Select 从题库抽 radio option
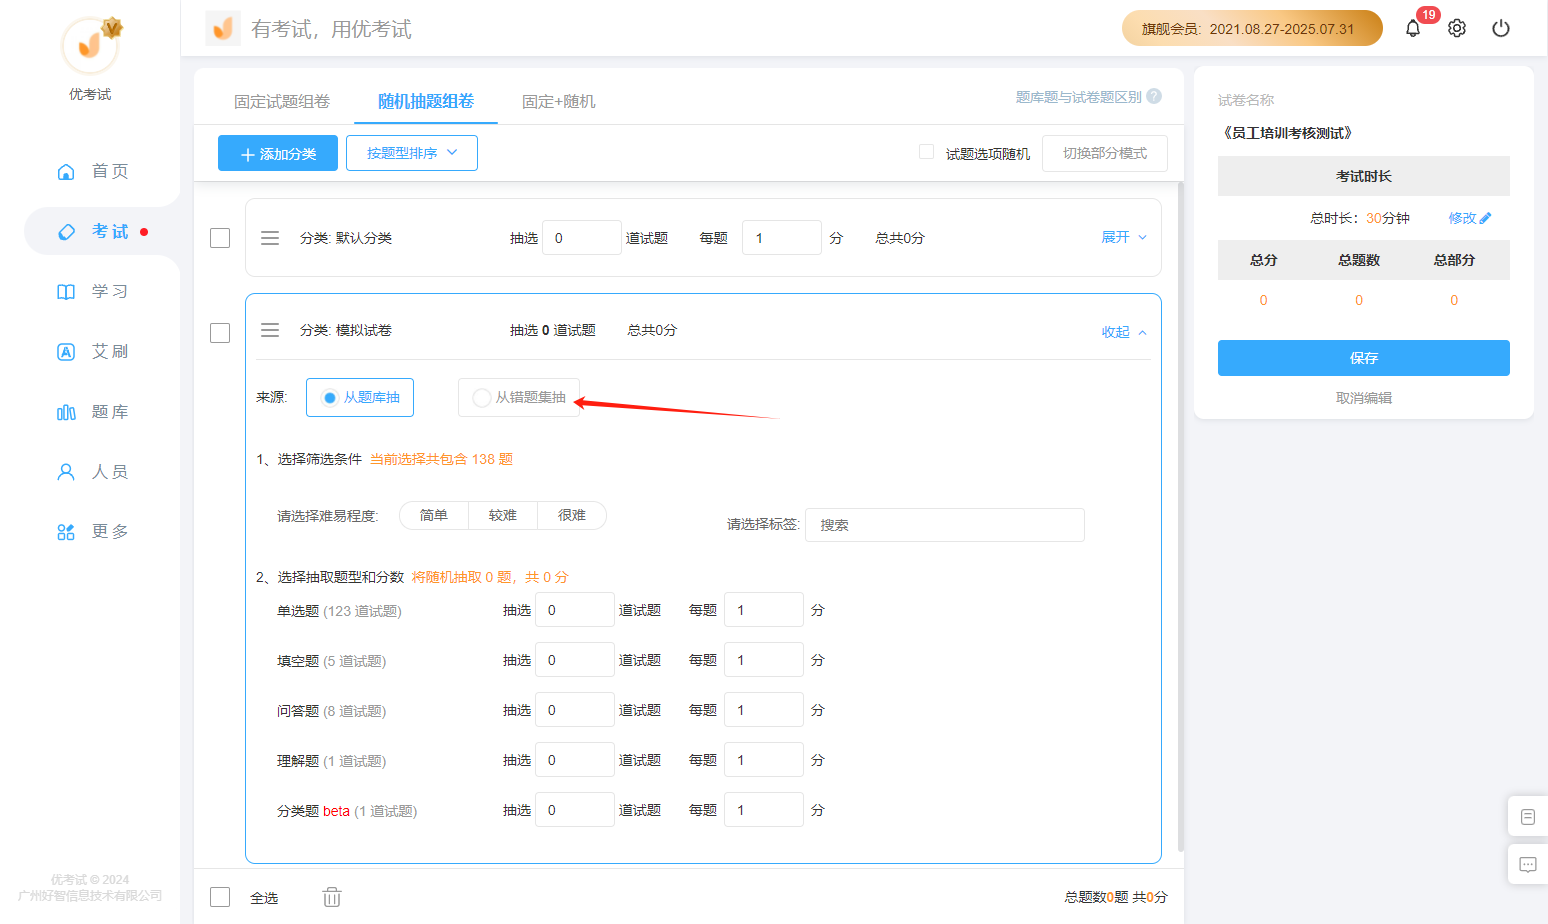1548x924 pixels. [360, 397]
